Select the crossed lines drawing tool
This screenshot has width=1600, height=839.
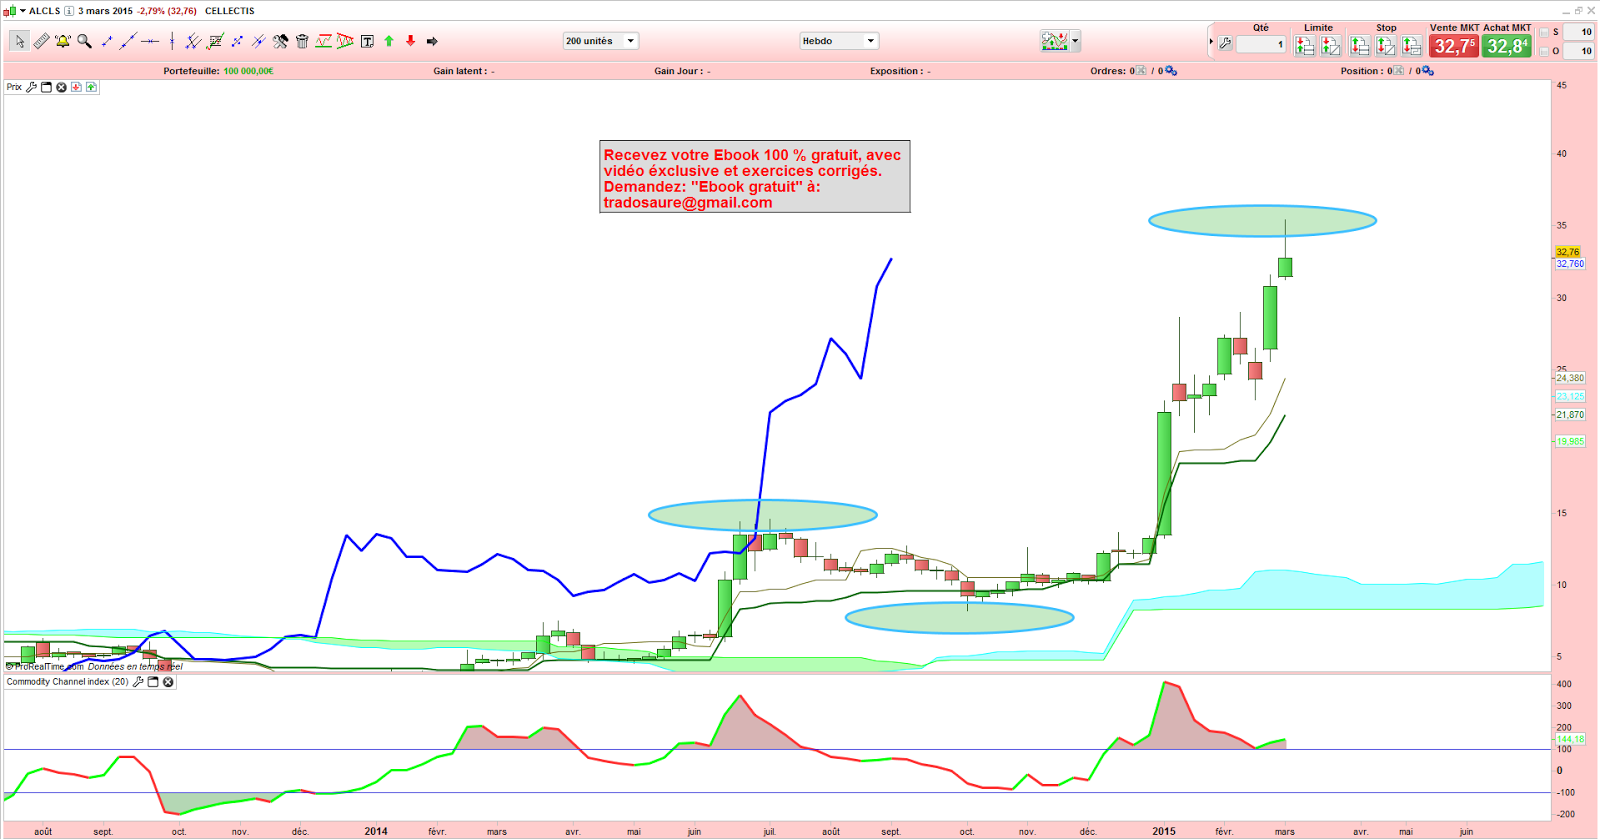(258, 41)
